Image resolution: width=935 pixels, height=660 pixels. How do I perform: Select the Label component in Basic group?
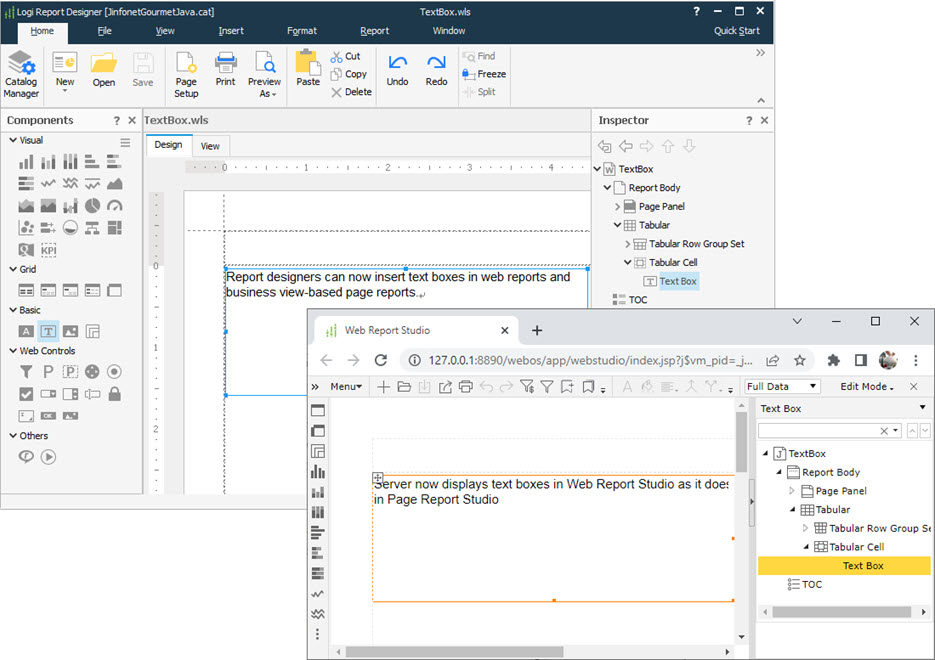26,331
